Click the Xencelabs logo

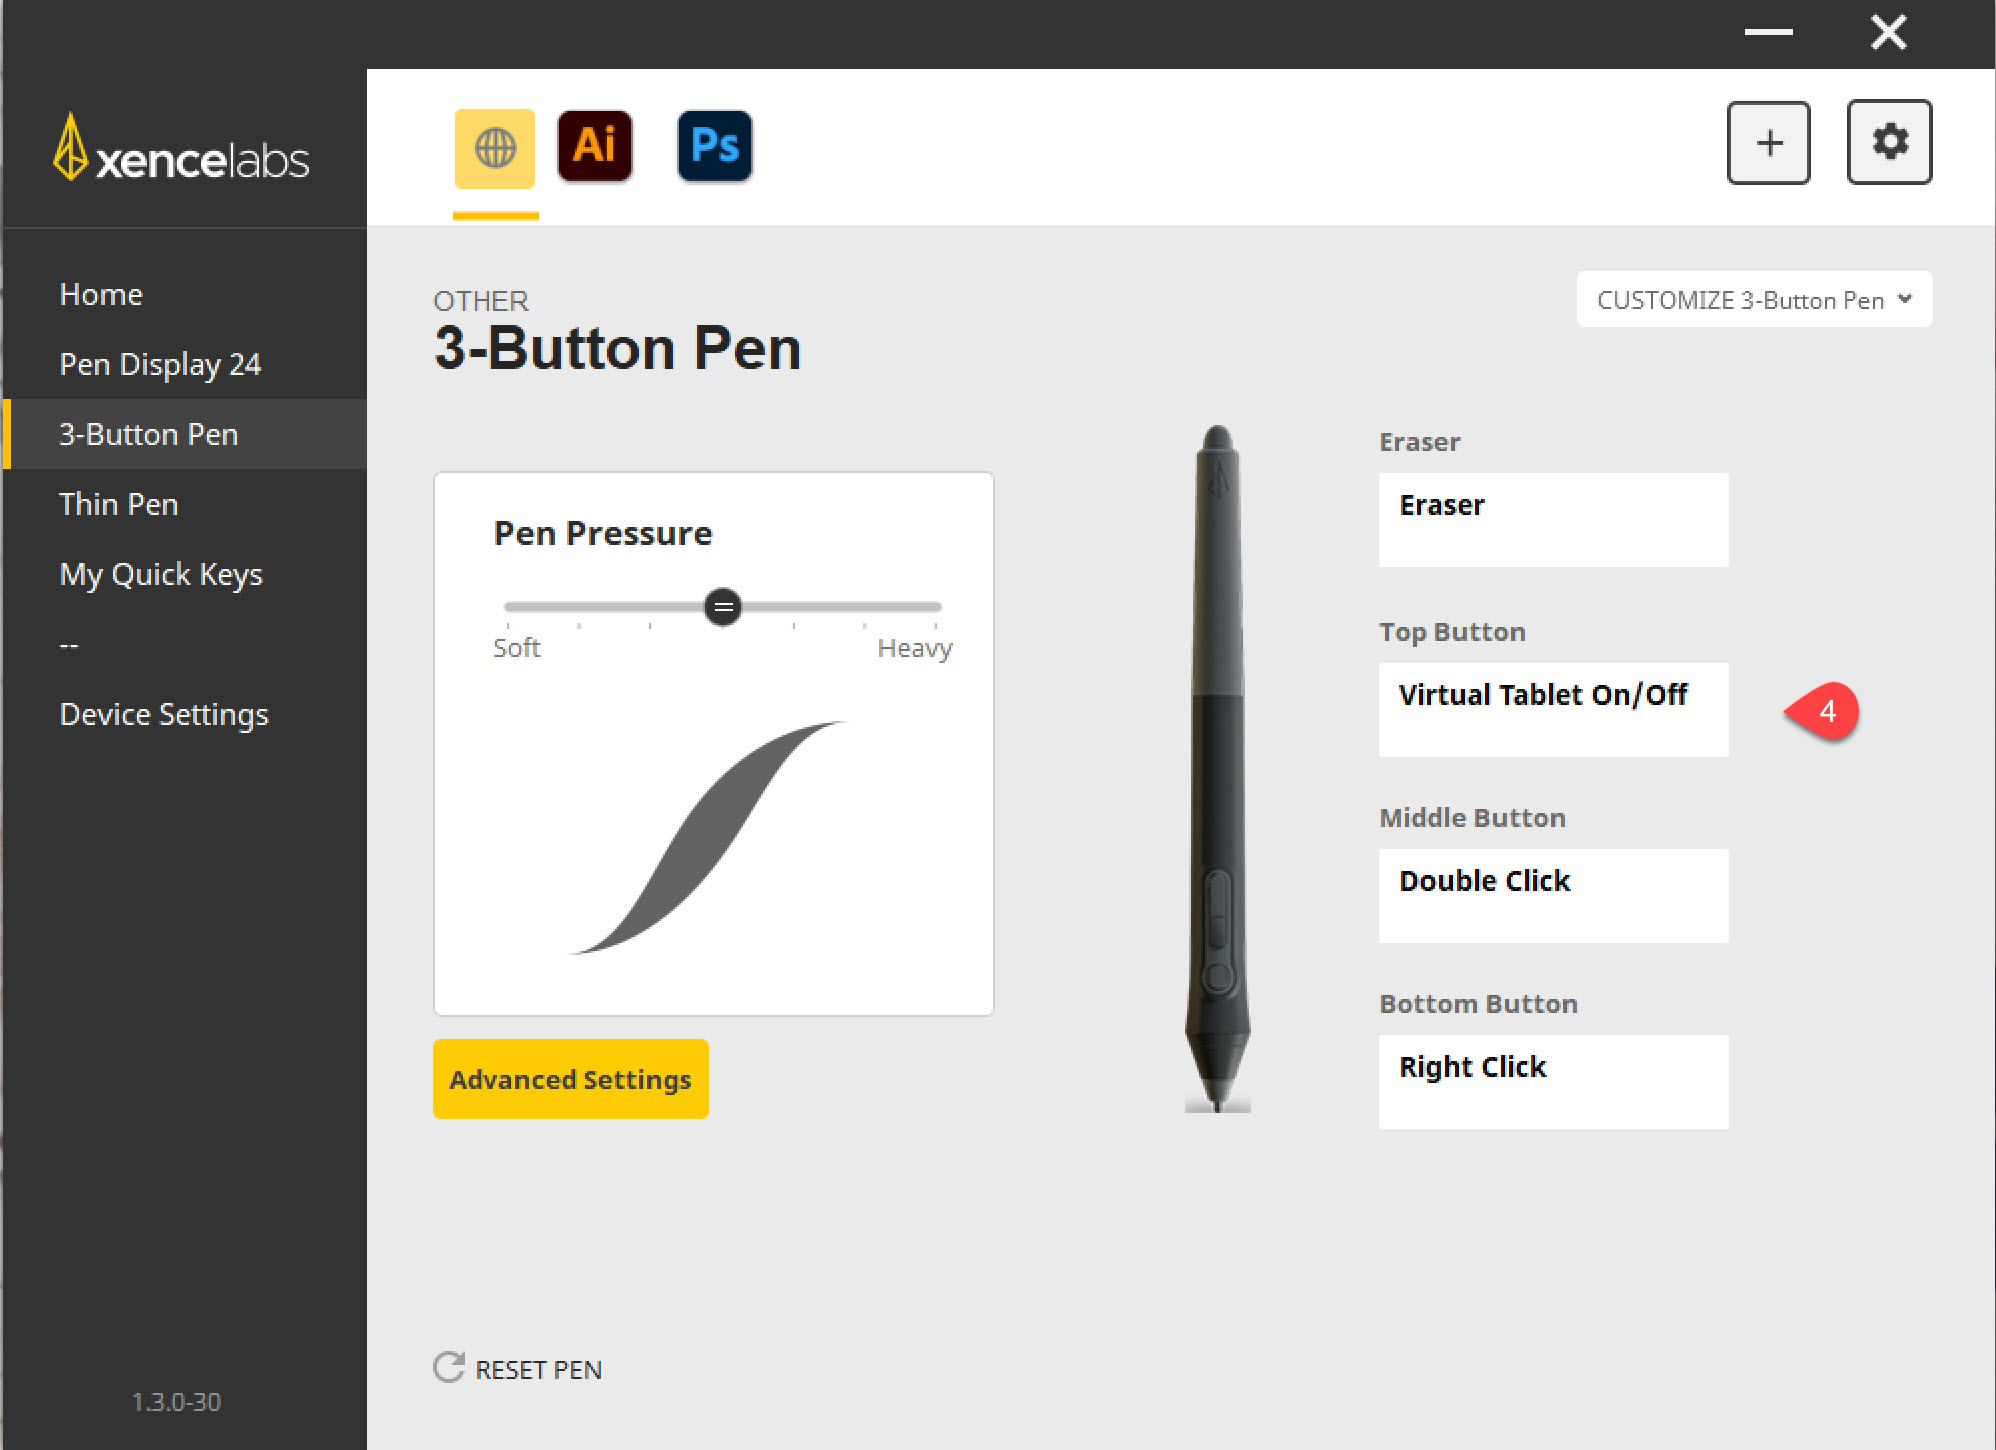pos(182,149)
